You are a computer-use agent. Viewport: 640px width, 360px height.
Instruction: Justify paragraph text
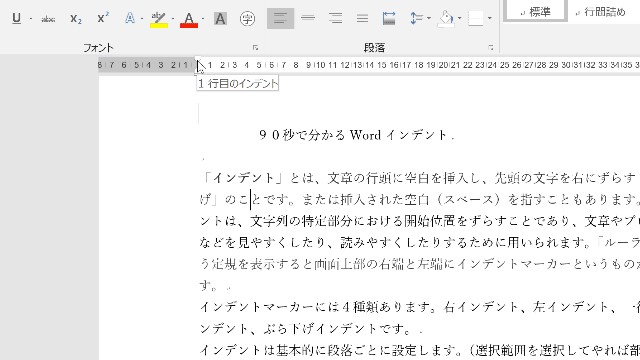[x=362, y=18]
